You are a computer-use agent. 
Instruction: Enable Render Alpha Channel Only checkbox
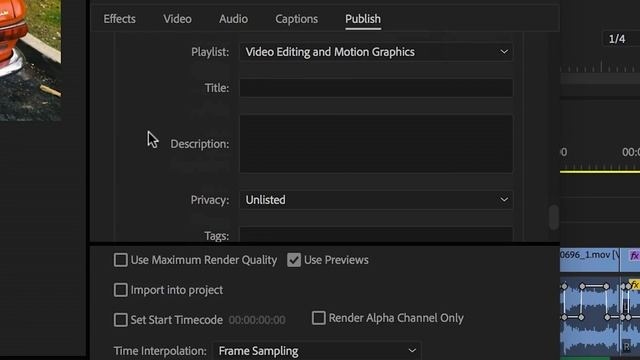pos(318,318)
